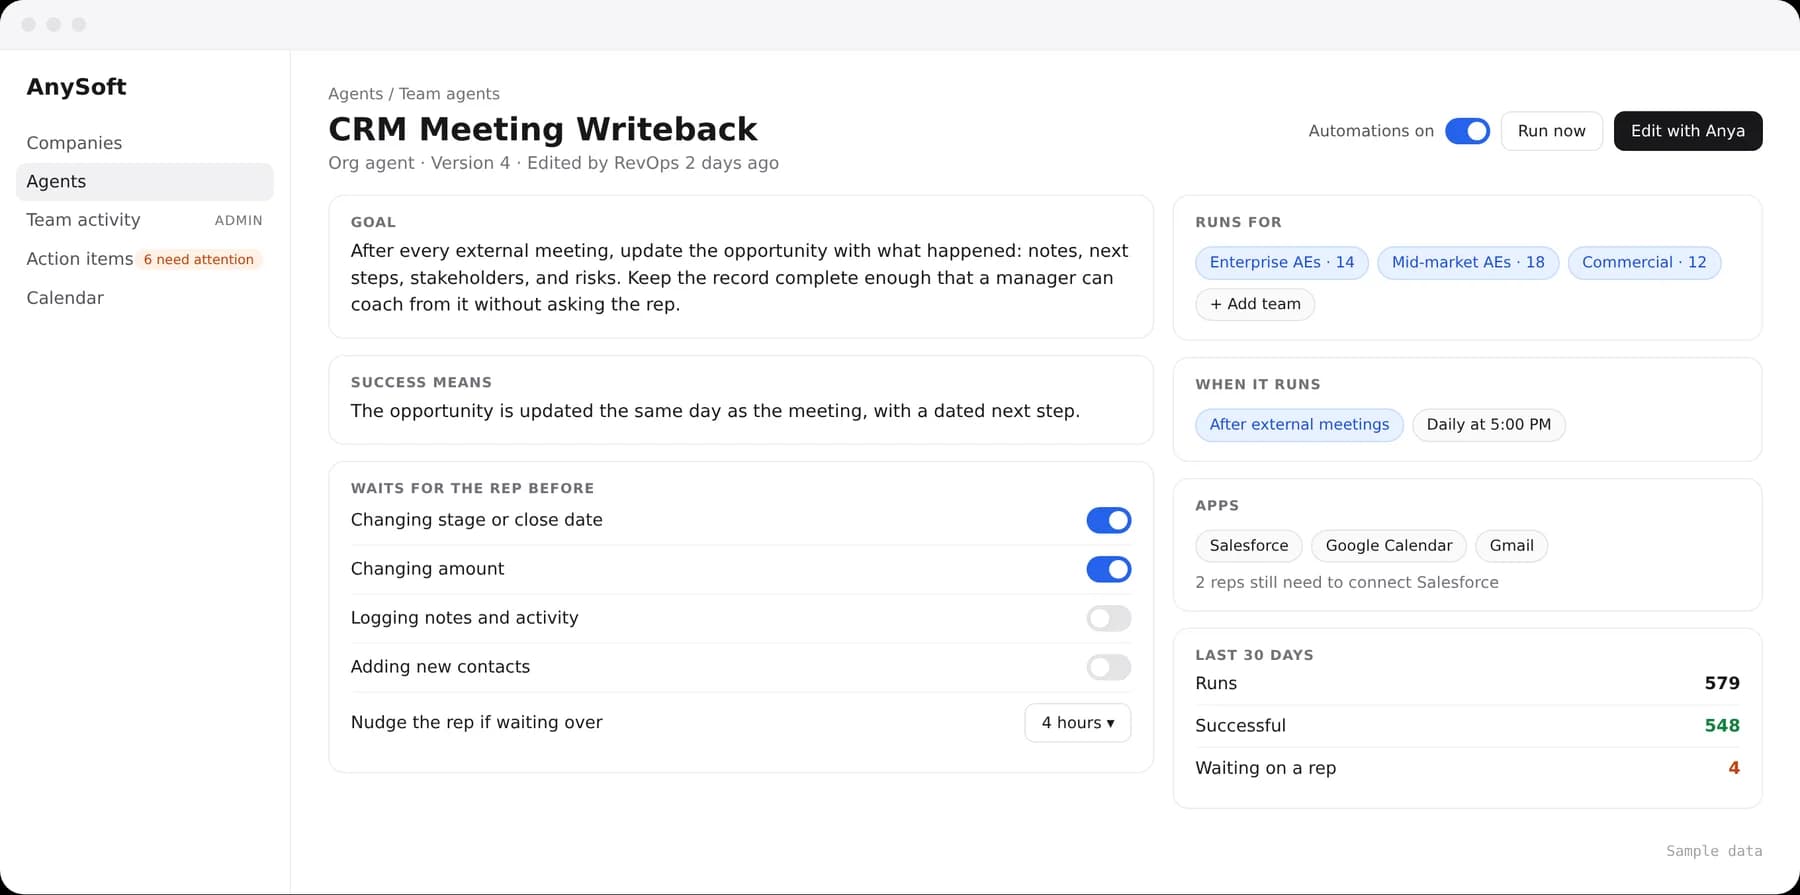1800x895 pixels.
Task: Click the ADMIN label beside Team activity
Action: [x=239, y=221]
